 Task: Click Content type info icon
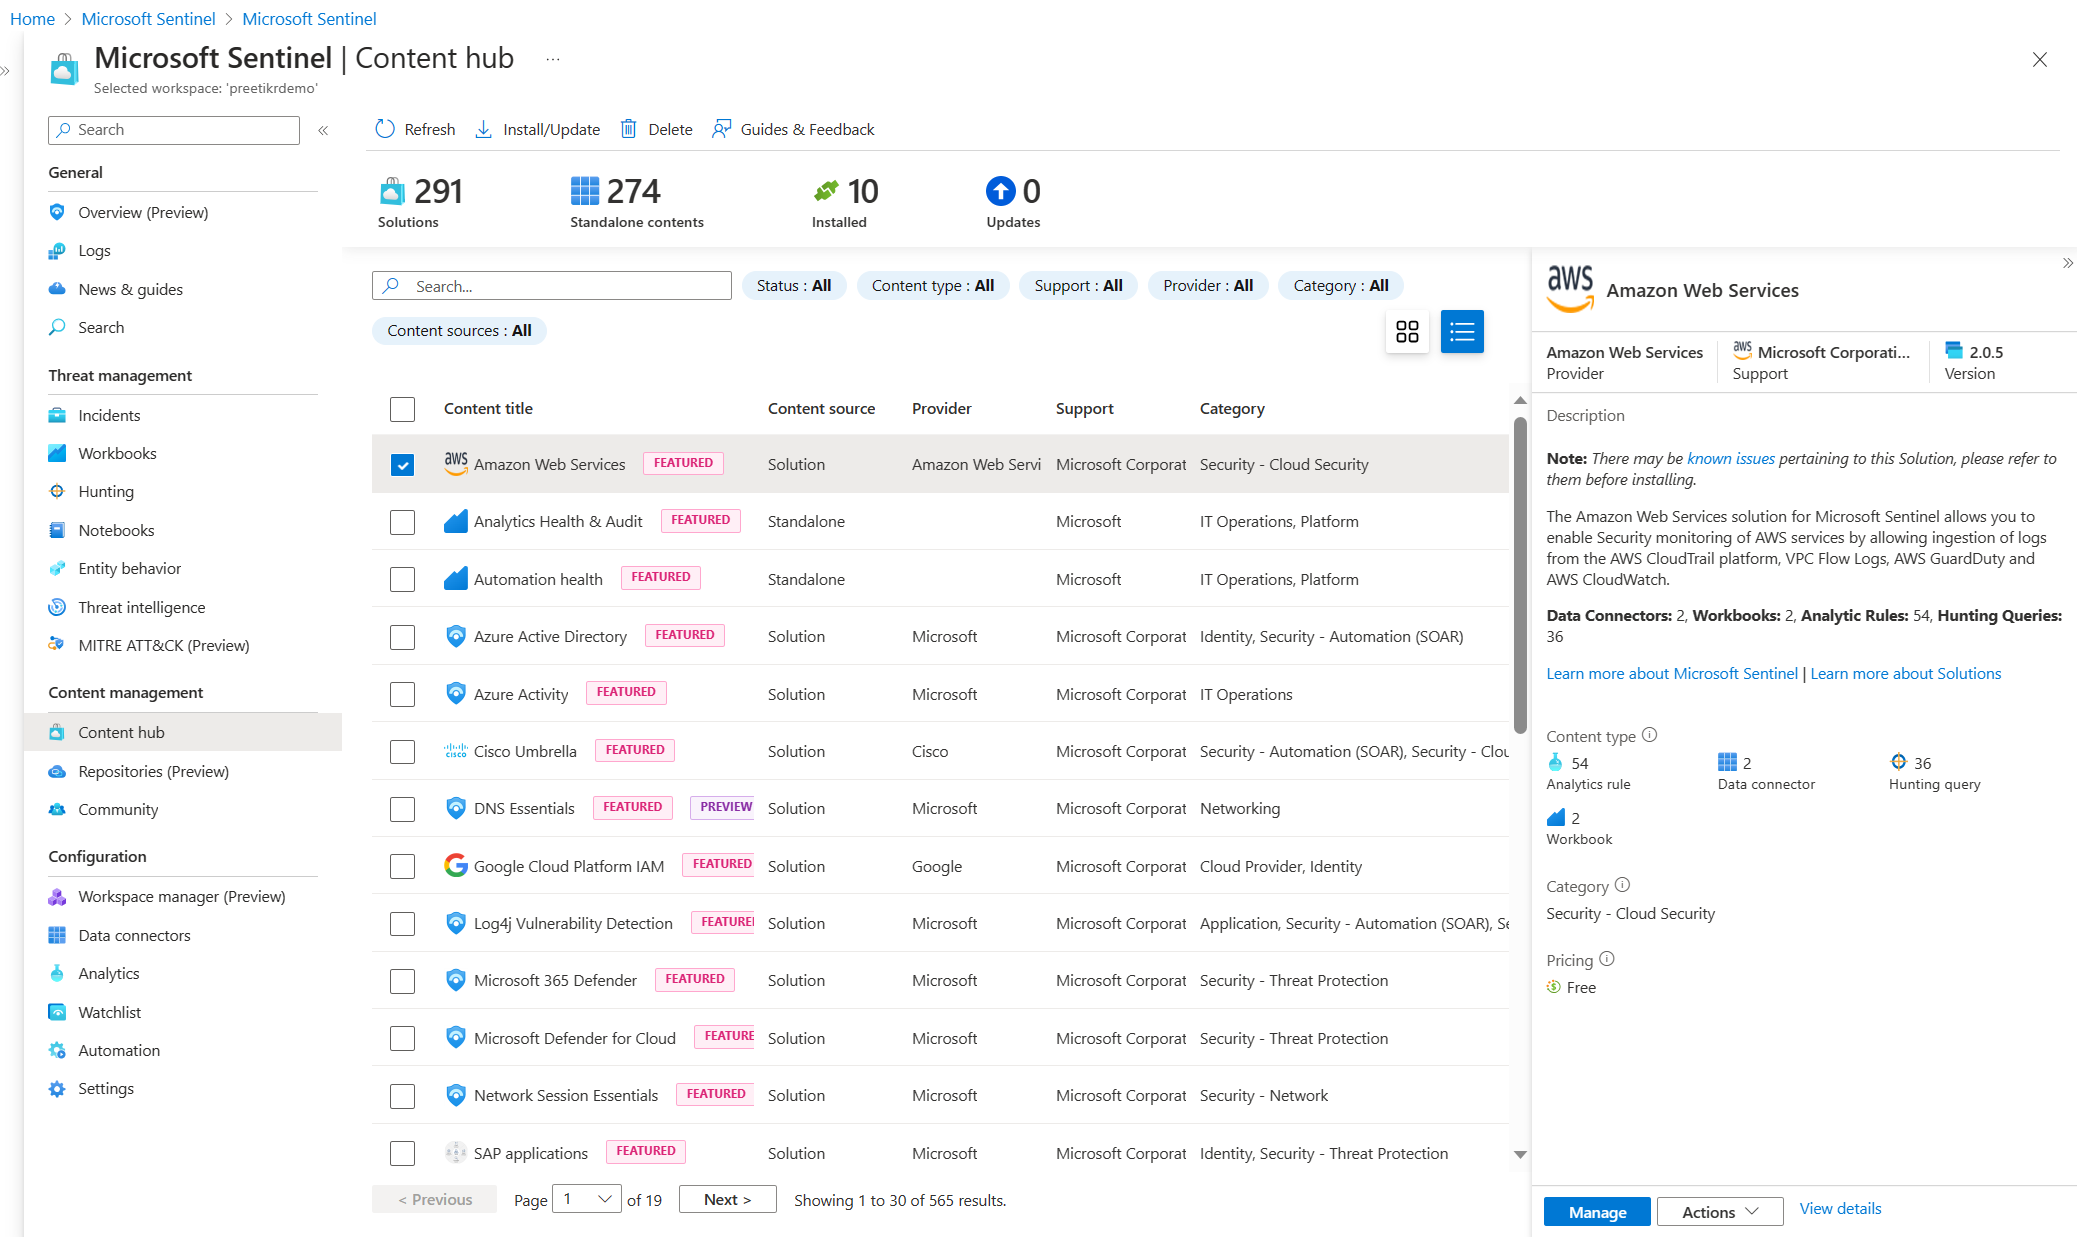[x=1650, y=735]
